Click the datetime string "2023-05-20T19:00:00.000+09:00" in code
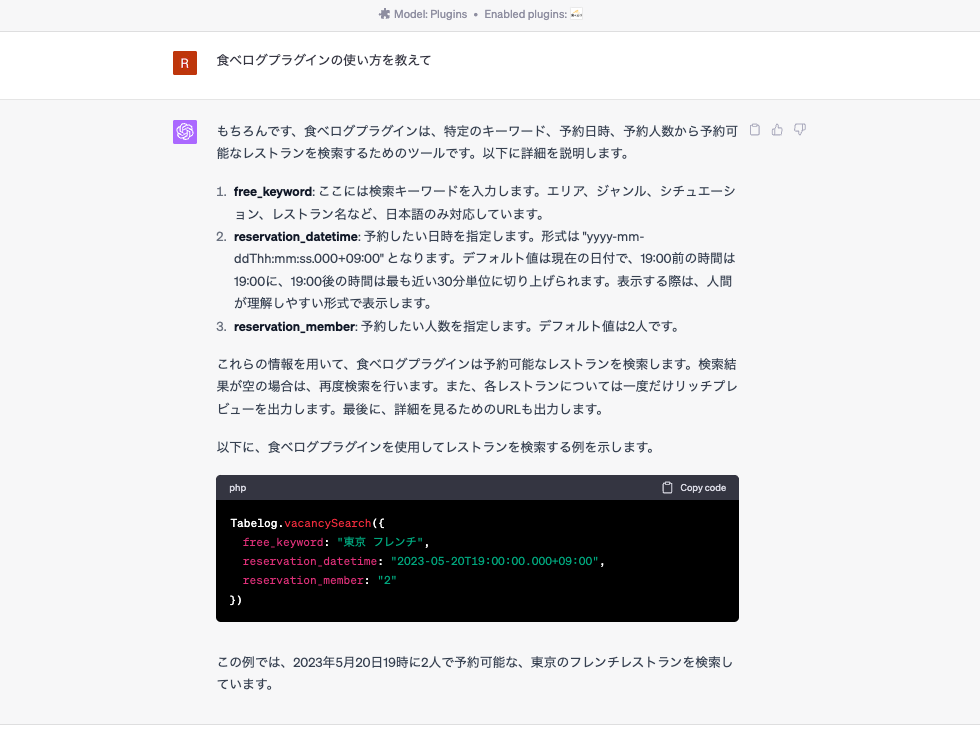 [494, 561]
